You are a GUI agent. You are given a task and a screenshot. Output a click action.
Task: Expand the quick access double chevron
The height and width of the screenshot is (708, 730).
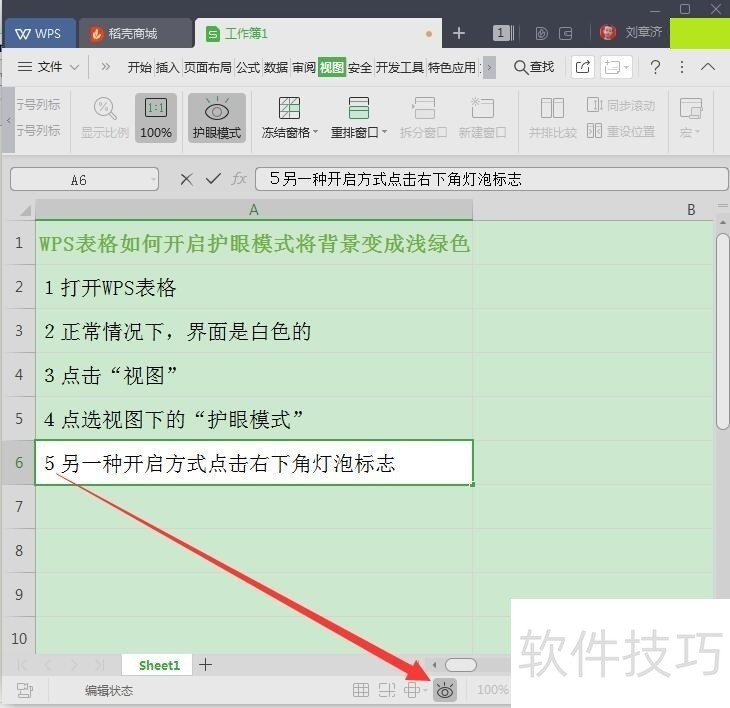click(x=106, y=67)
